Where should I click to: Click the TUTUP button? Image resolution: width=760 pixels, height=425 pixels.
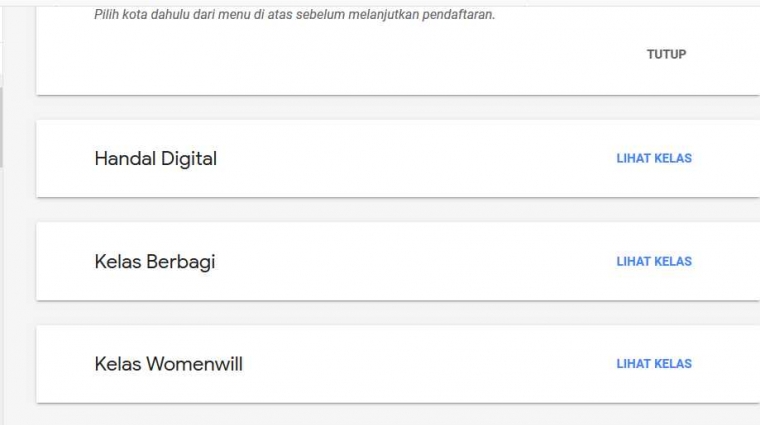click(x=666, y=54)
